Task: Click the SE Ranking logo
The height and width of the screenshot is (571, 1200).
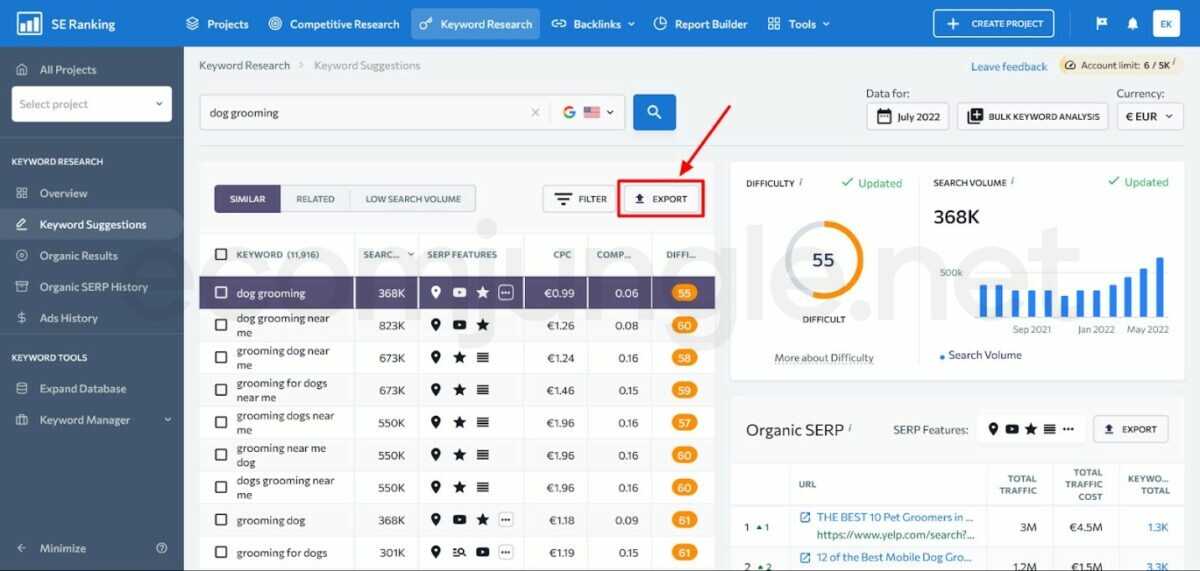Action: pos(66,24)
